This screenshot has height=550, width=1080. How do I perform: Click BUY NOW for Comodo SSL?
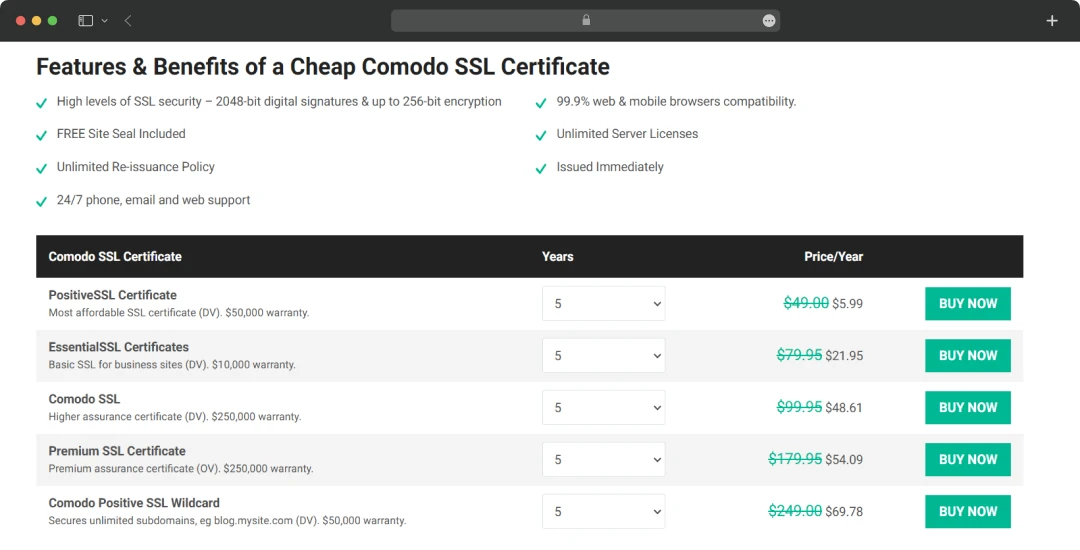click(968, 408)
